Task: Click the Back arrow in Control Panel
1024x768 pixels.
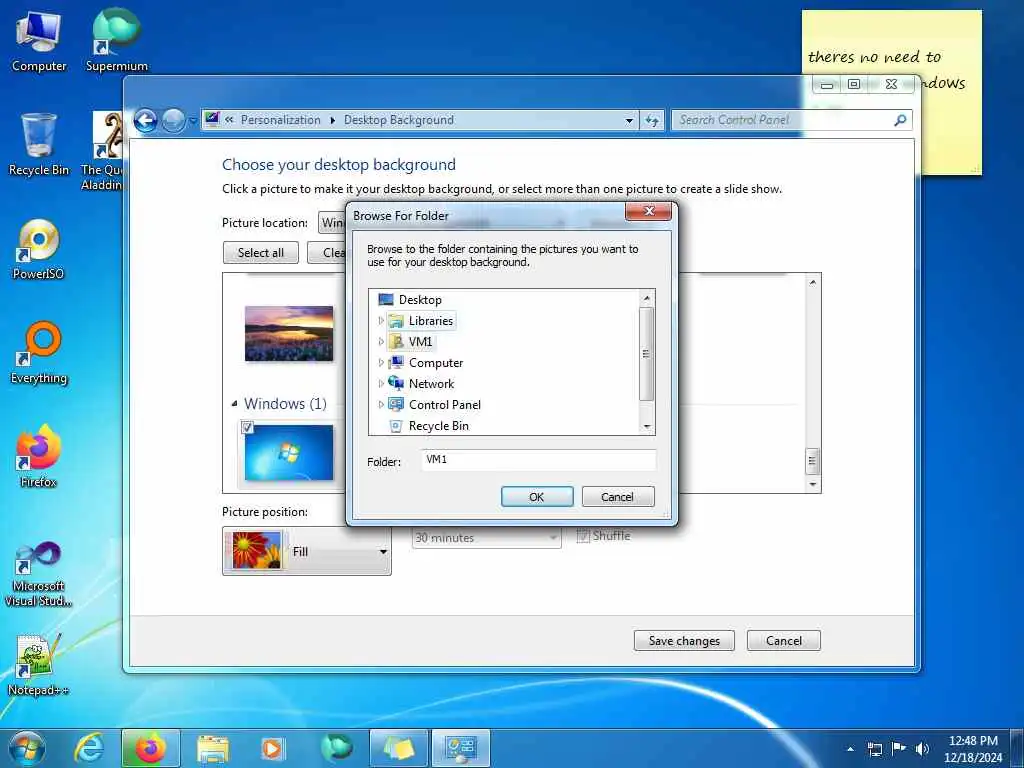Action: pos(146,121)
